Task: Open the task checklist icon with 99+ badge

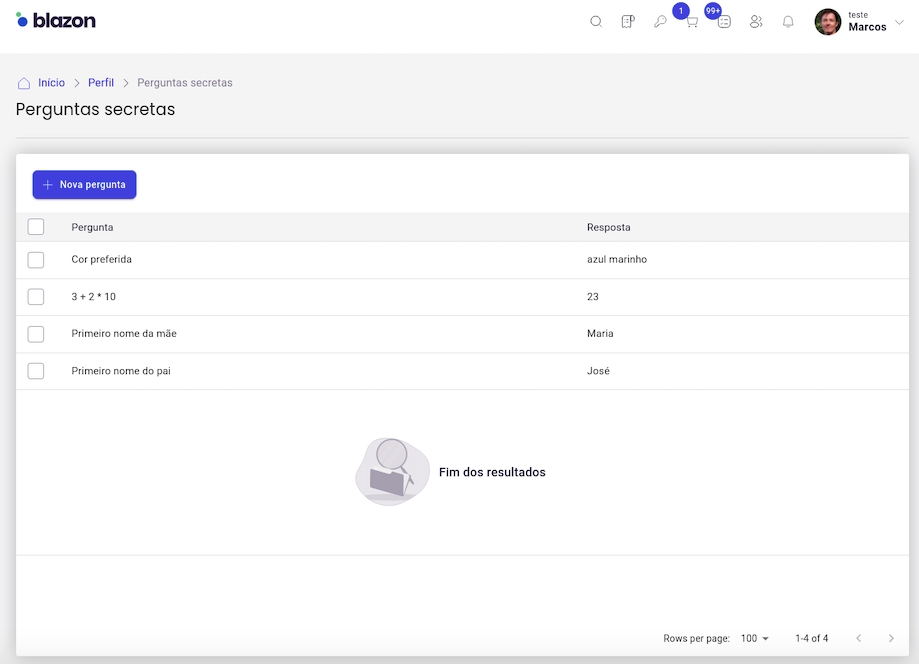Action: click(x=724, y=22)
